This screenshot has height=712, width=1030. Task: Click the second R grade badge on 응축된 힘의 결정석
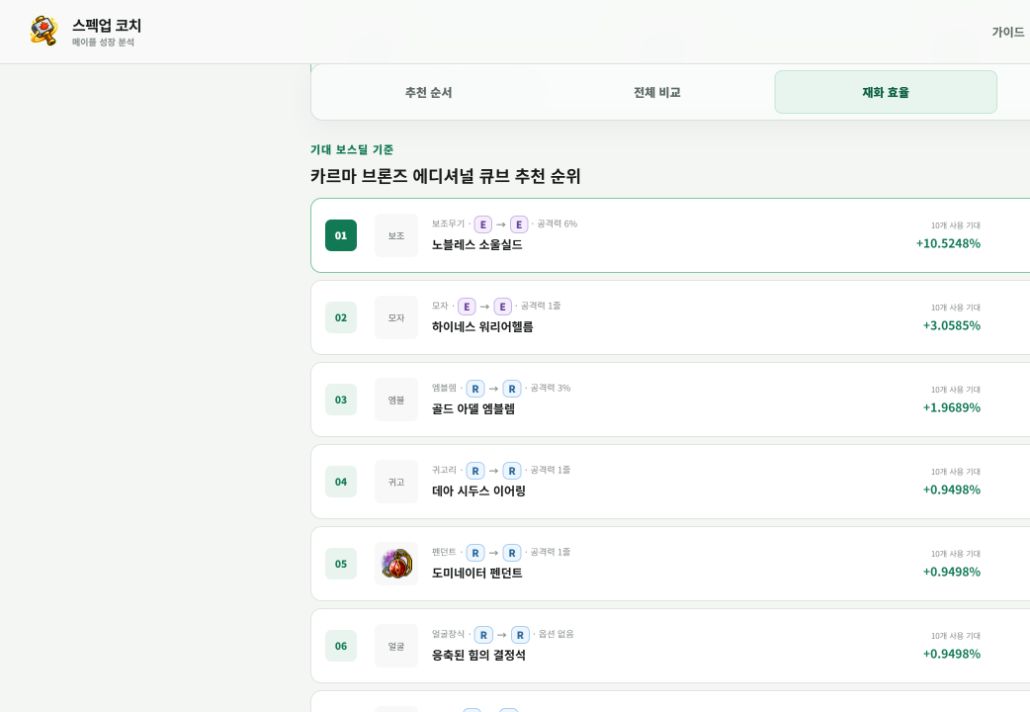[520, 635]
